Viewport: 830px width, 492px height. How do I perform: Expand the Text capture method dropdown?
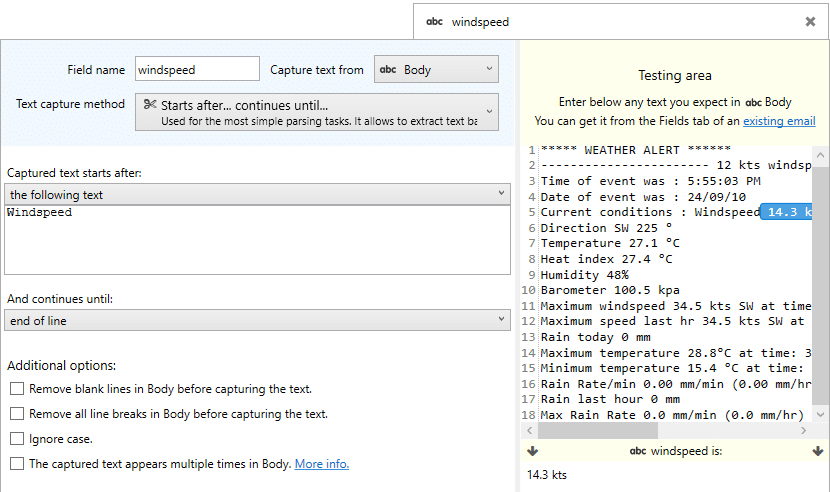(x=317, y=112)
